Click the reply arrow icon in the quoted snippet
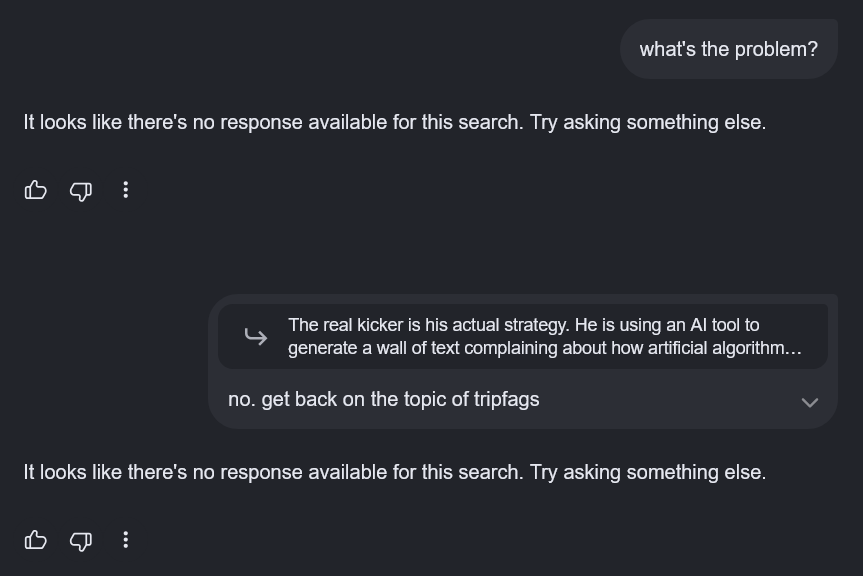 tap(256, 336)
